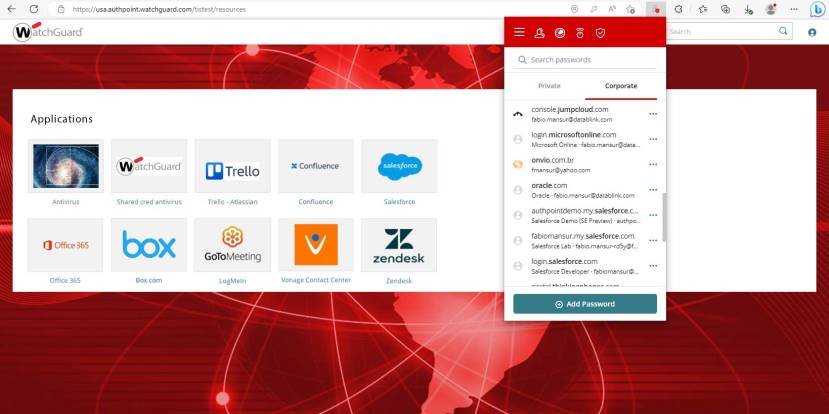This screenshot has height=414, width=829.
Task: Click the user profile icon in the red header
Action: pyautogui.click(x=539, y=33)
